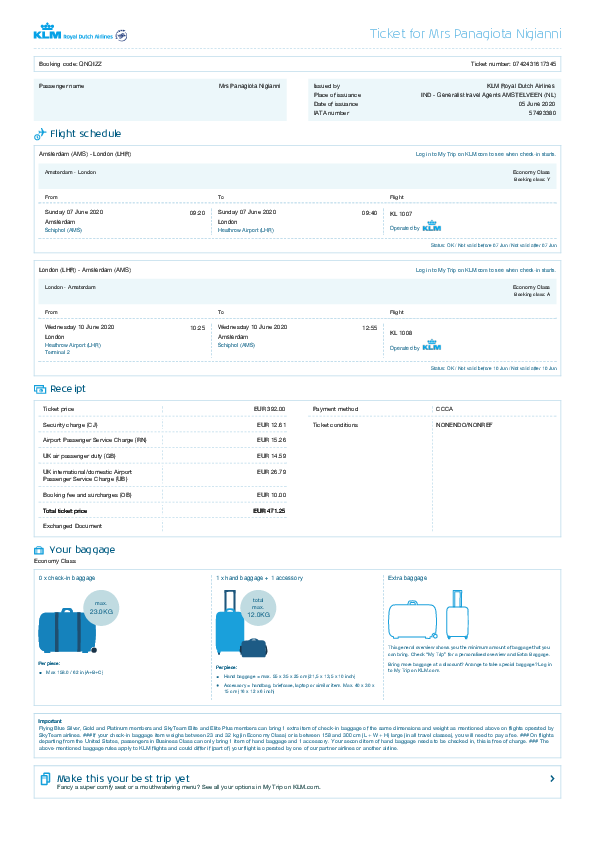Screen dimensions: 595x842
Task: Click the outlined extra suitcase illustration
Action: [412, 619]
